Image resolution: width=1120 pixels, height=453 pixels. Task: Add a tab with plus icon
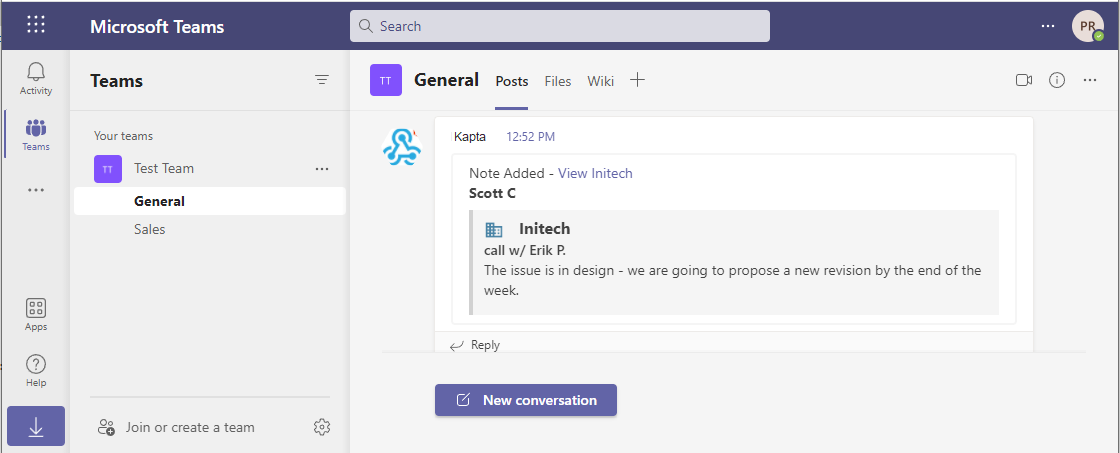[638, 80]
